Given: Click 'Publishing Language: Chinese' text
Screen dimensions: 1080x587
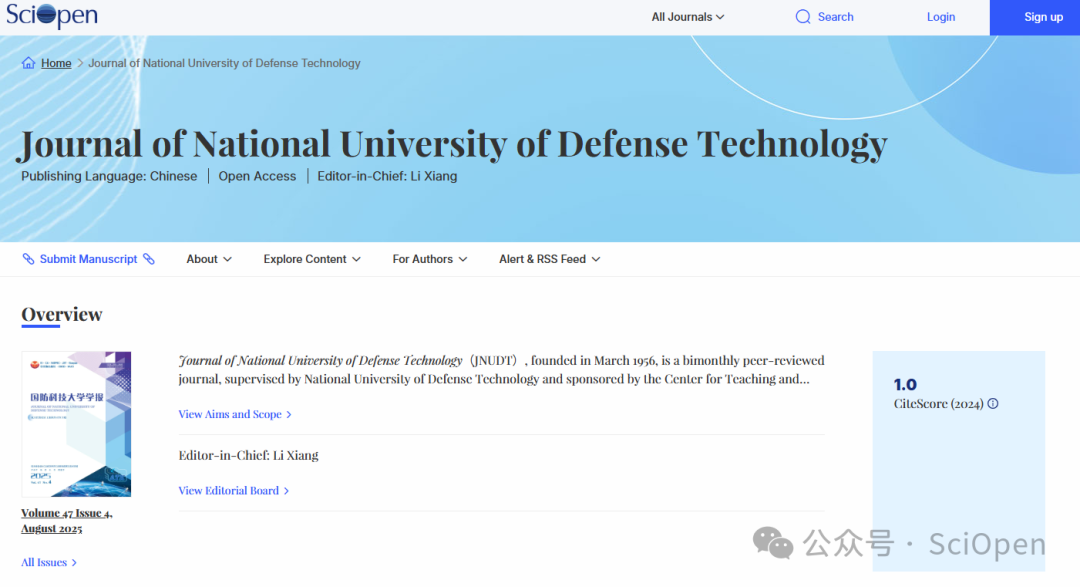Looking at the screenshot, I should point(109,176).
